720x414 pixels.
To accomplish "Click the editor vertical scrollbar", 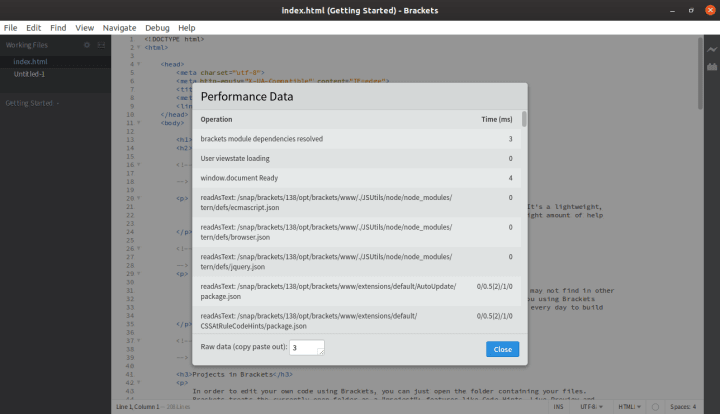I will click(700, 73).
